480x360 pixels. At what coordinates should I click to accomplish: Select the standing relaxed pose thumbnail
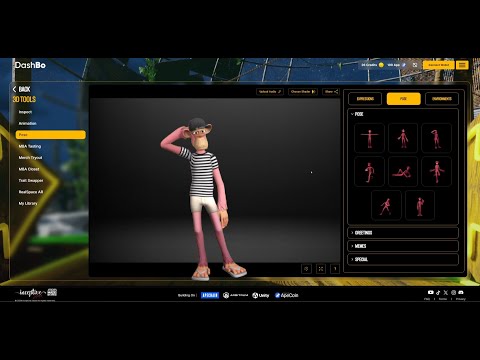pyautogui.click(x=403, y=138)
